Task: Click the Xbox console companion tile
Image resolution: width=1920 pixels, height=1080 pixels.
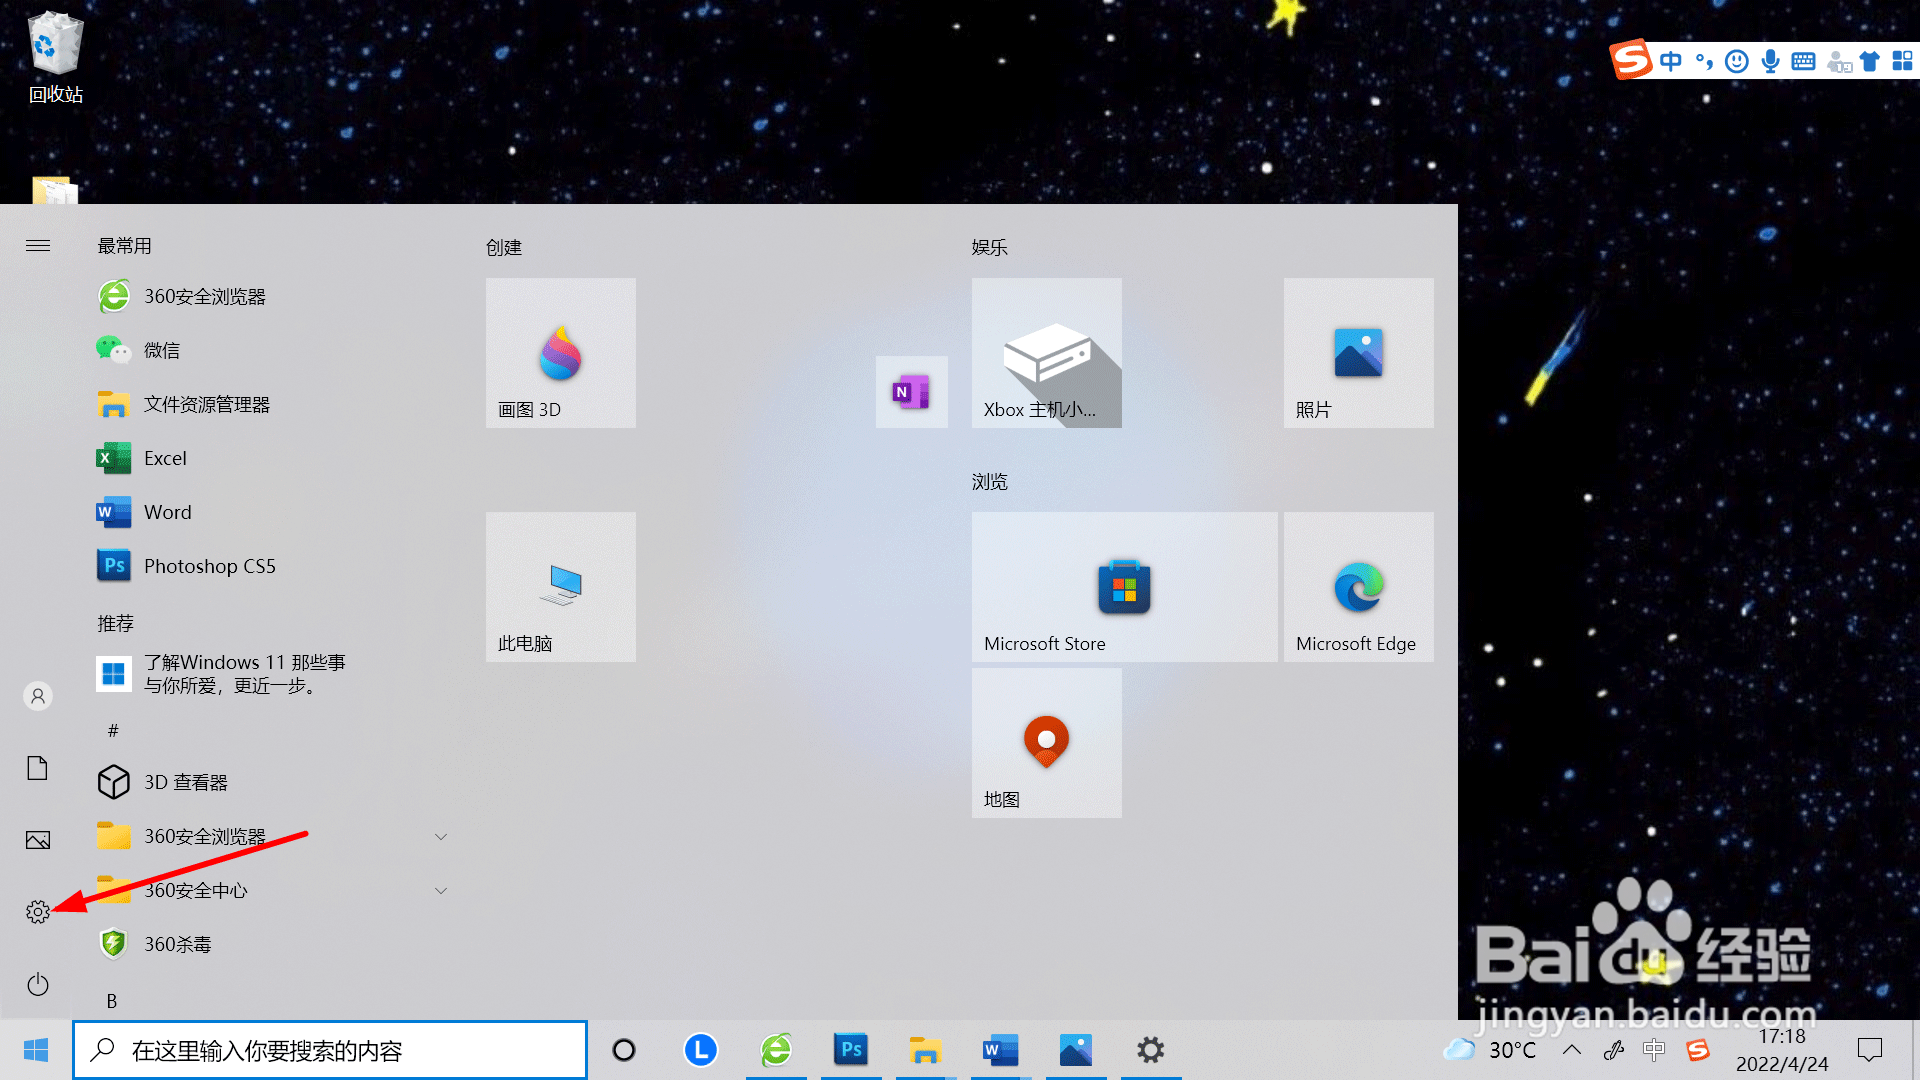Action: (1046, 353)
